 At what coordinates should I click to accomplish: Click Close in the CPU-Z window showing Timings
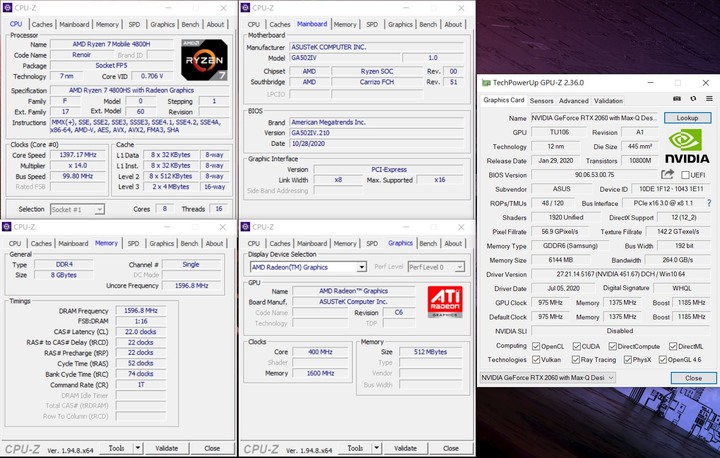point(212,448)
